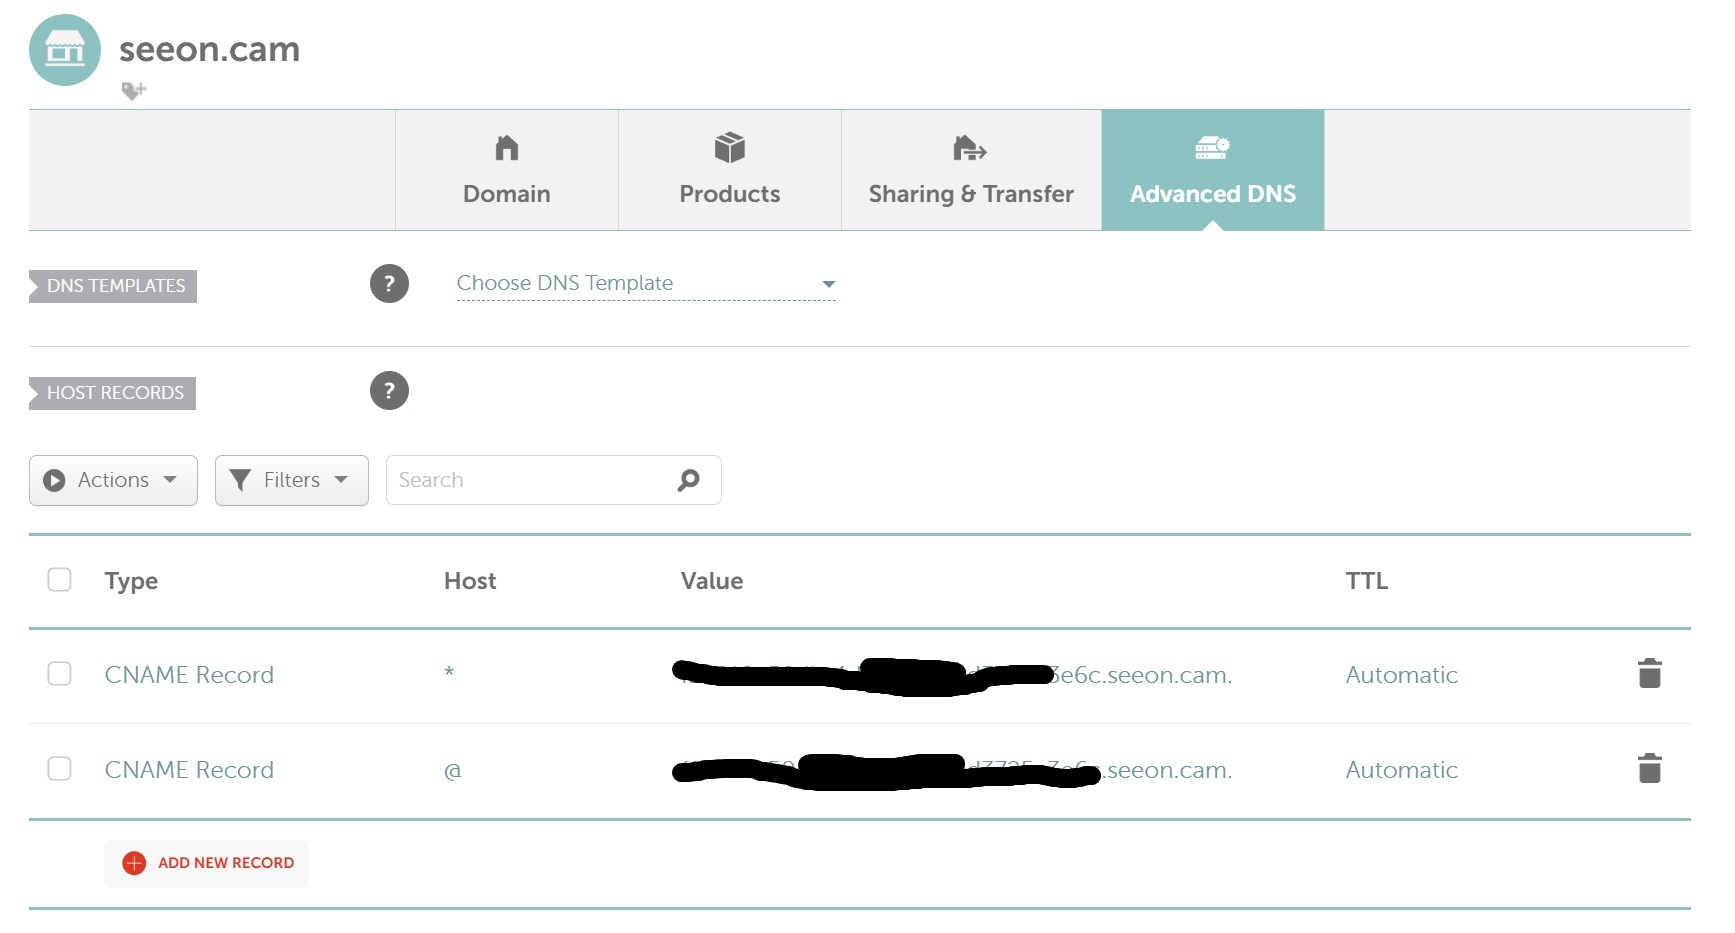The image size is (1735, 933).
Task: Click the first CNAME Record type label
Action: pyautogui.click(x=189, y=675)
